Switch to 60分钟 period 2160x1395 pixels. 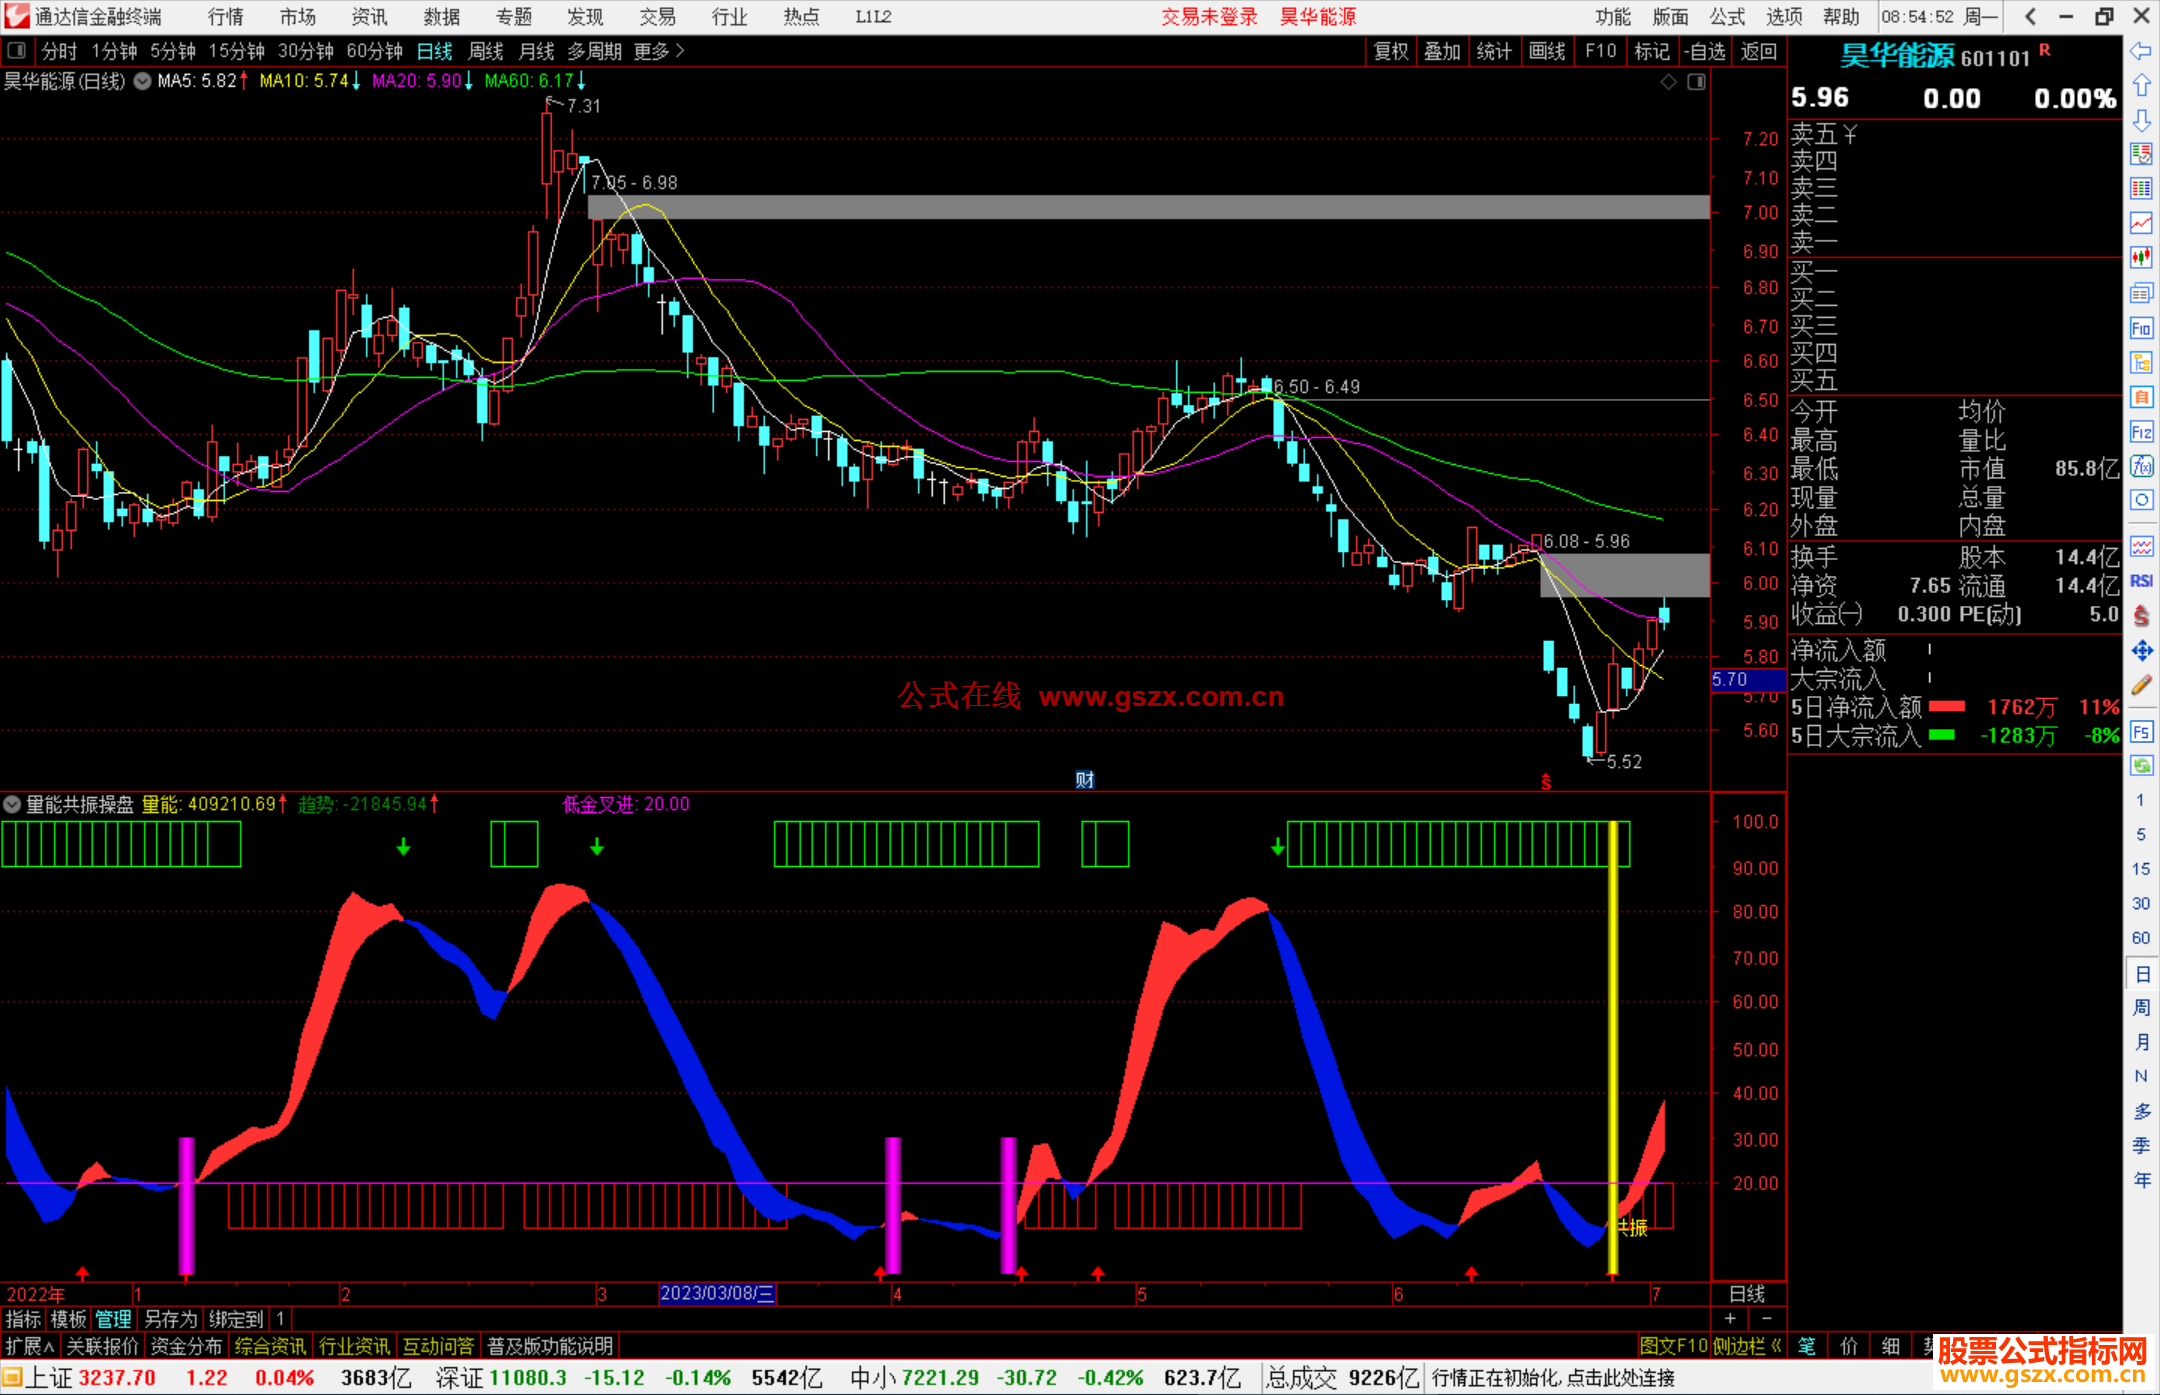[x=374, y=51]
